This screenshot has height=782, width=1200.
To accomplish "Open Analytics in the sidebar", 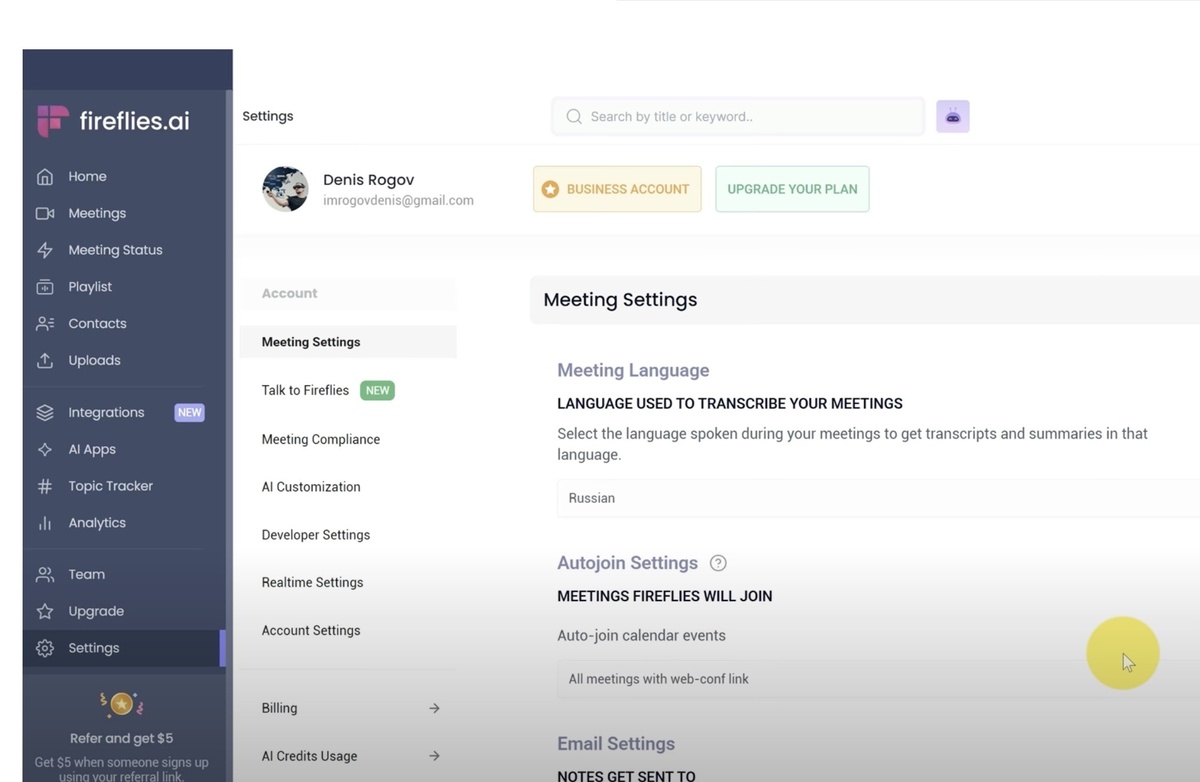I will 97,523.
